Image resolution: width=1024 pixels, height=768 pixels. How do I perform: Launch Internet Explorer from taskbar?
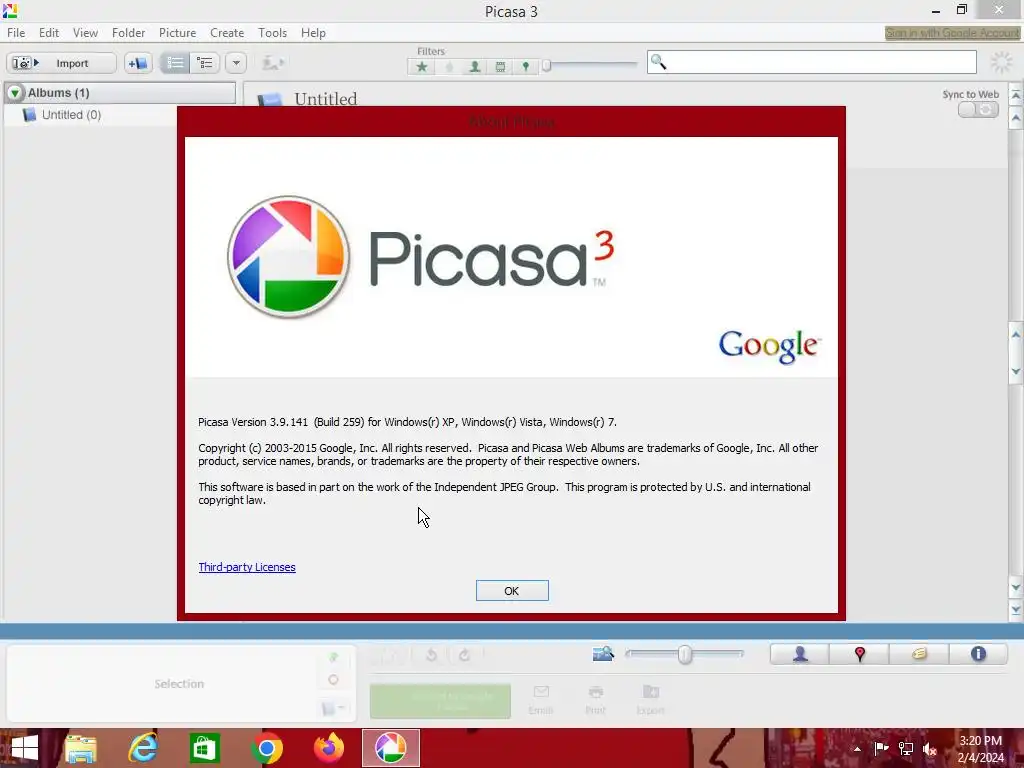coord(142,748)
